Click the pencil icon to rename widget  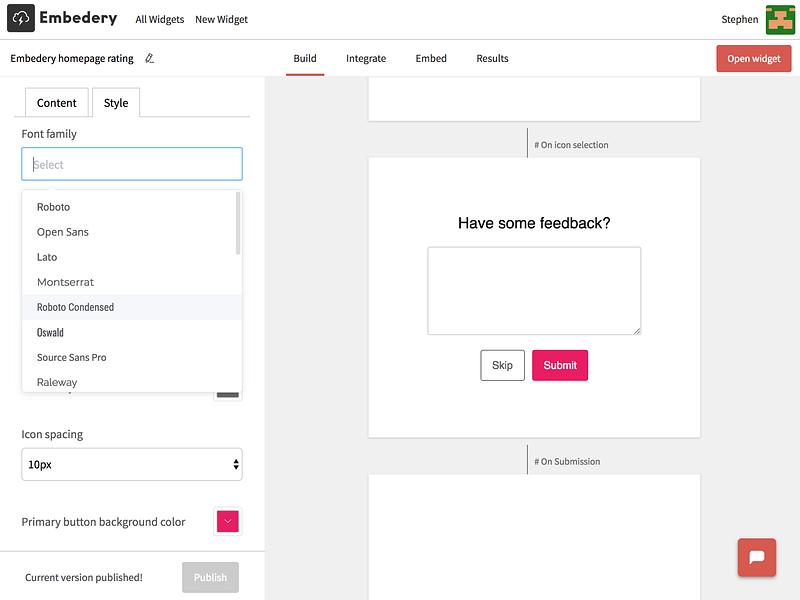pyautogui.click(x=149, y=58)
